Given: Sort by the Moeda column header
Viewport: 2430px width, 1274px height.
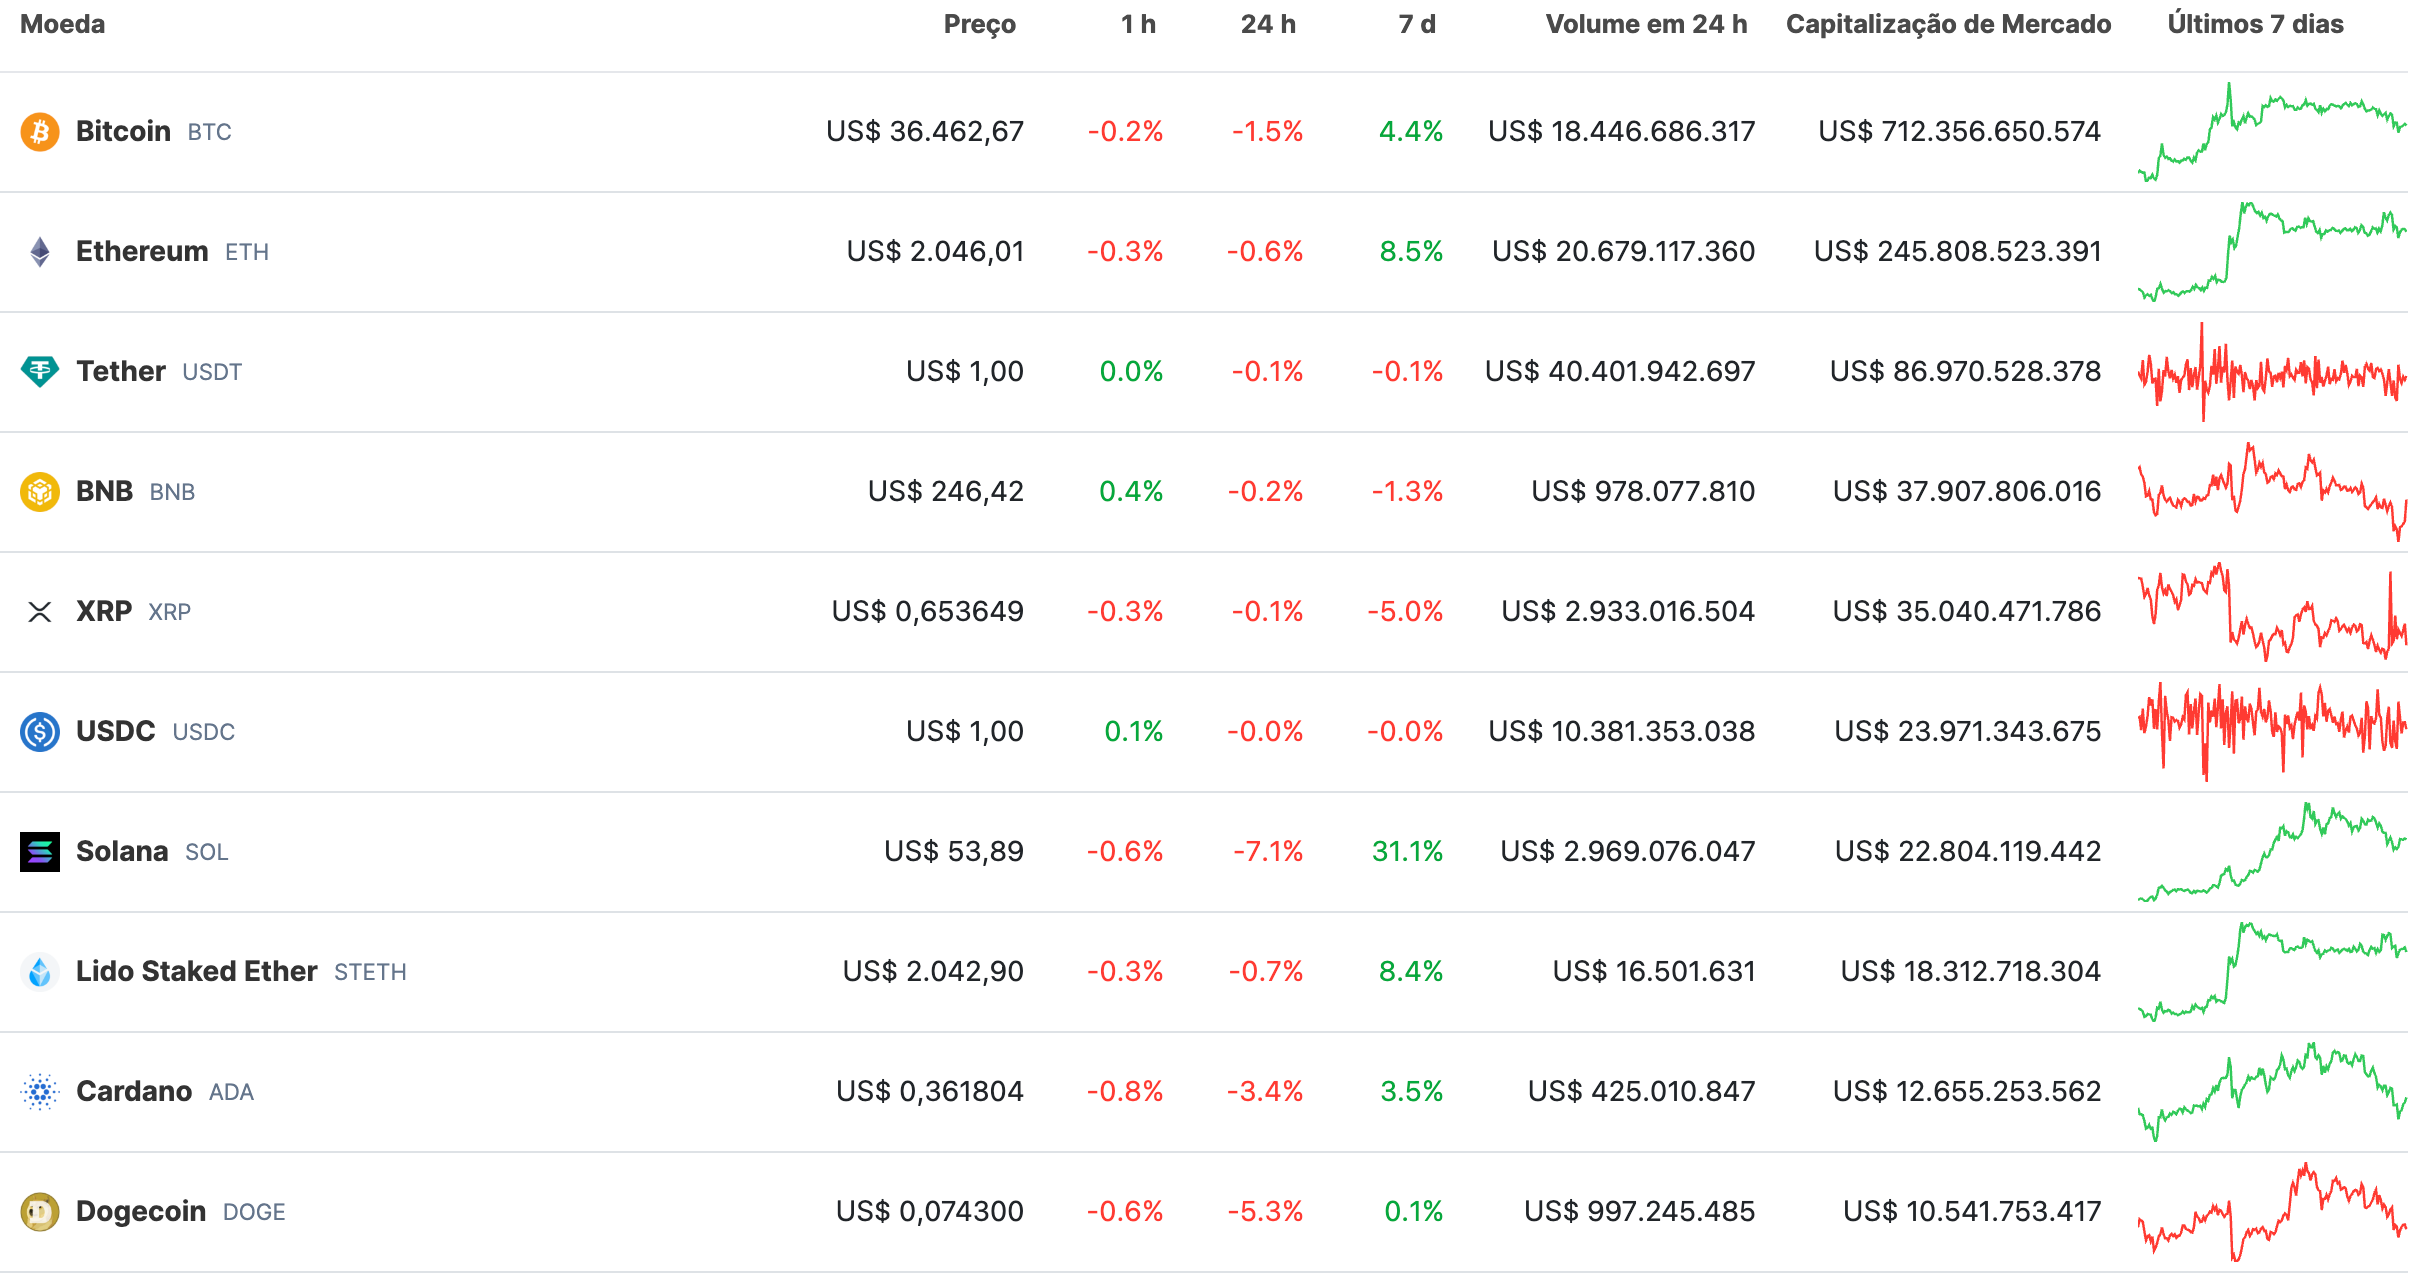Looking at the screenshot, I should (62, 24).
